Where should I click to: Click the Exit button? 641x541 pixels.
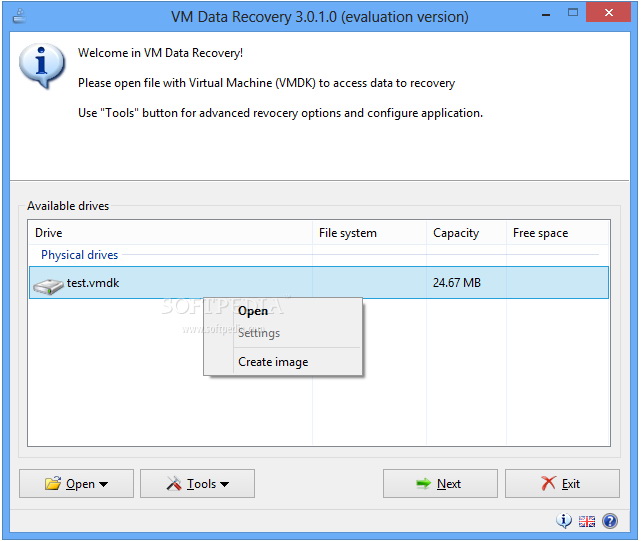coord(562,483)
